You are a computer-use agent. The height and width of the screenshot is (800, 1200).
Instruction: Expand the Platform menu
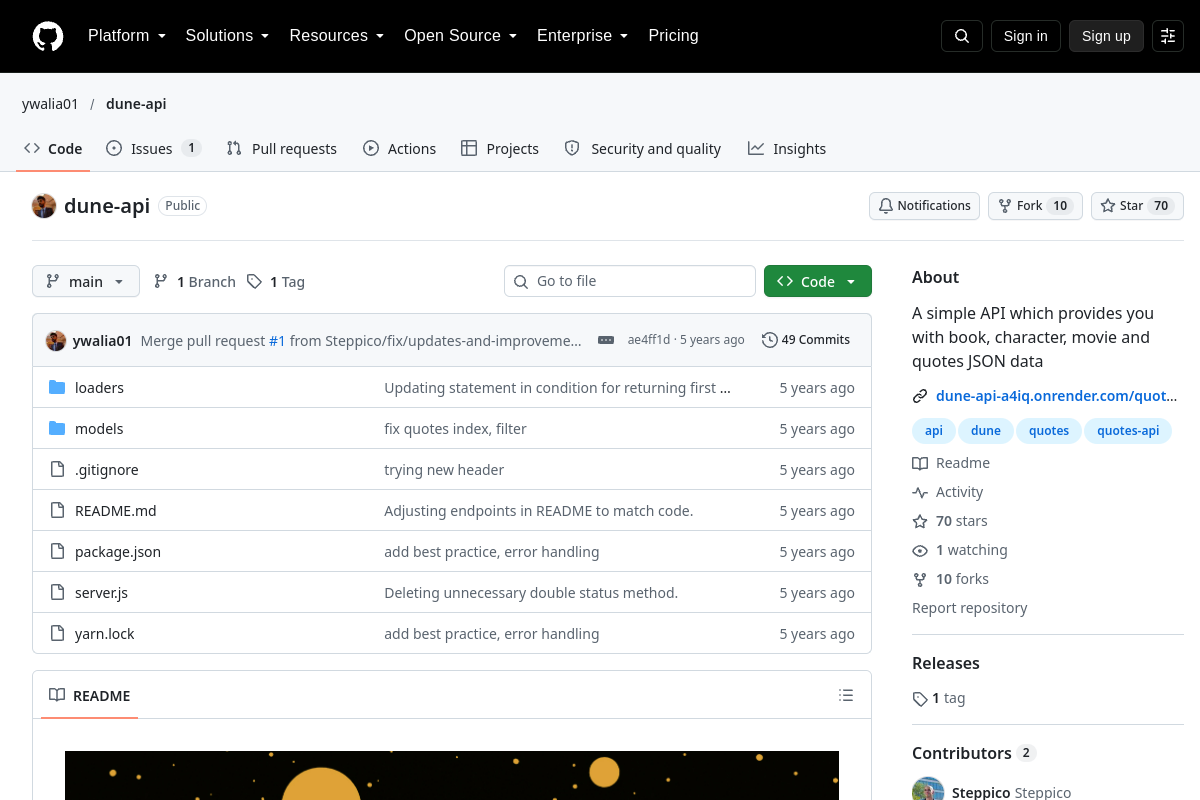point(126,36)
